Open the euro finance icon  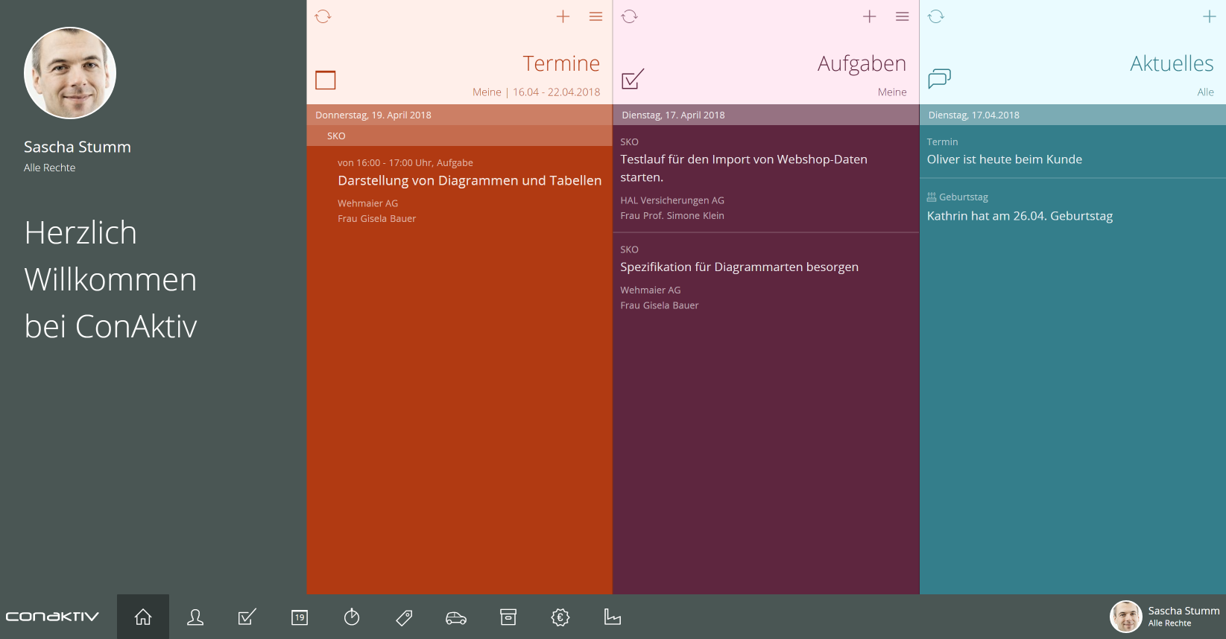(x=560, y=617)
